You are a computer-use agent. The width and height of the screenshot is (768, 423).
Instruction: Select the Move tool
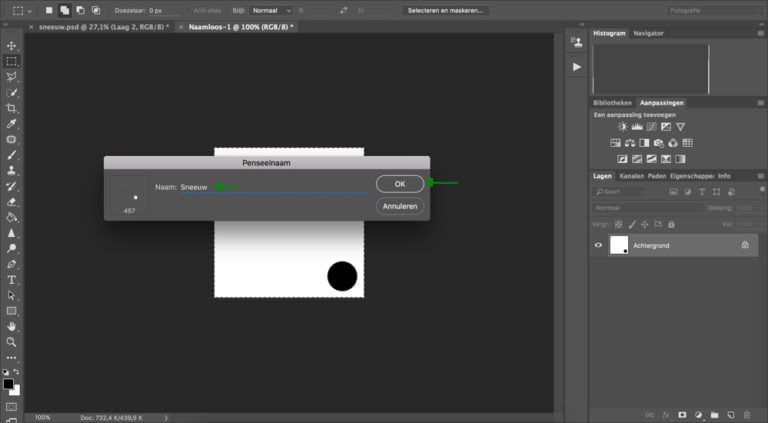click(11, 46)
